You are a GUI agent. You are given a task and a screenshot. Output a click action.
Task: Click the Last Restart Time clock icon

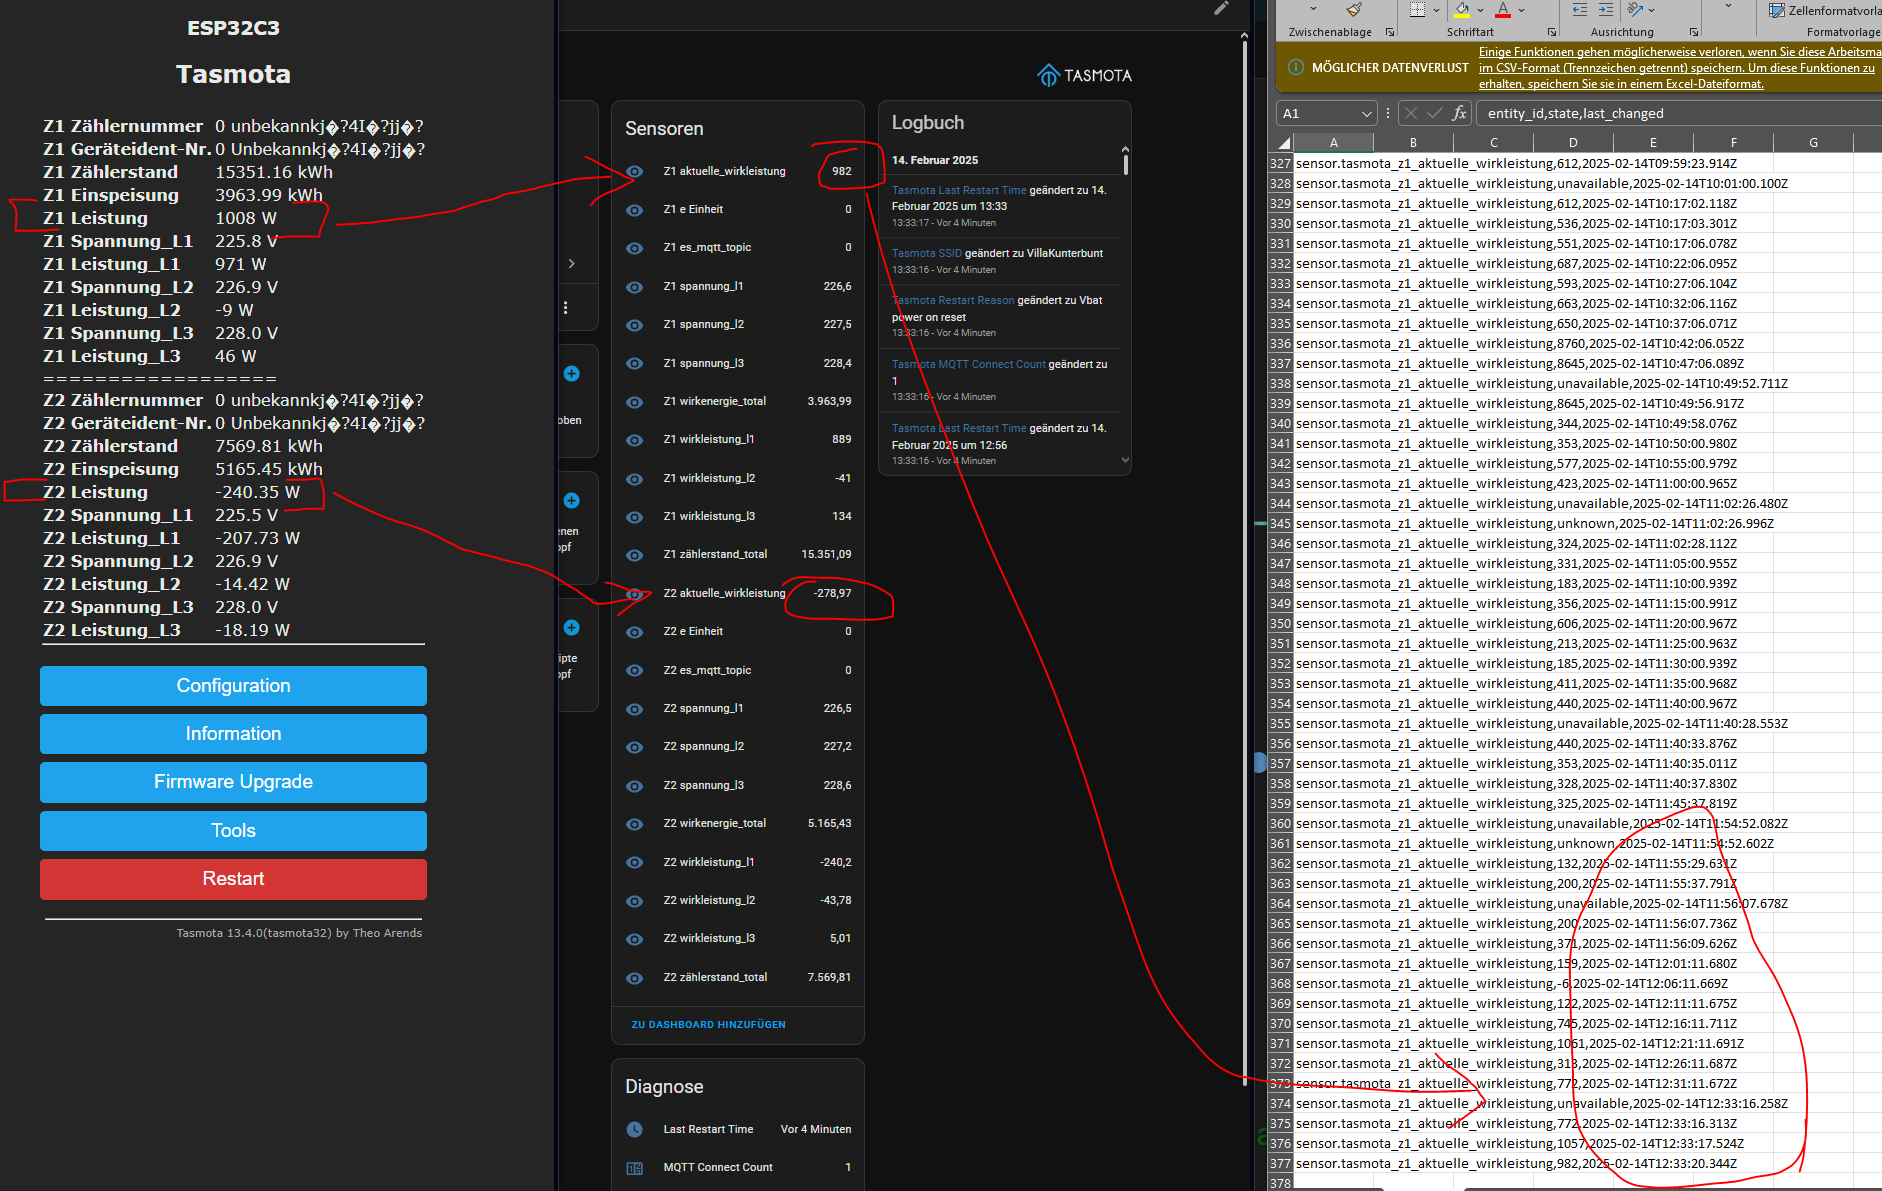[x=634, y=1129]
